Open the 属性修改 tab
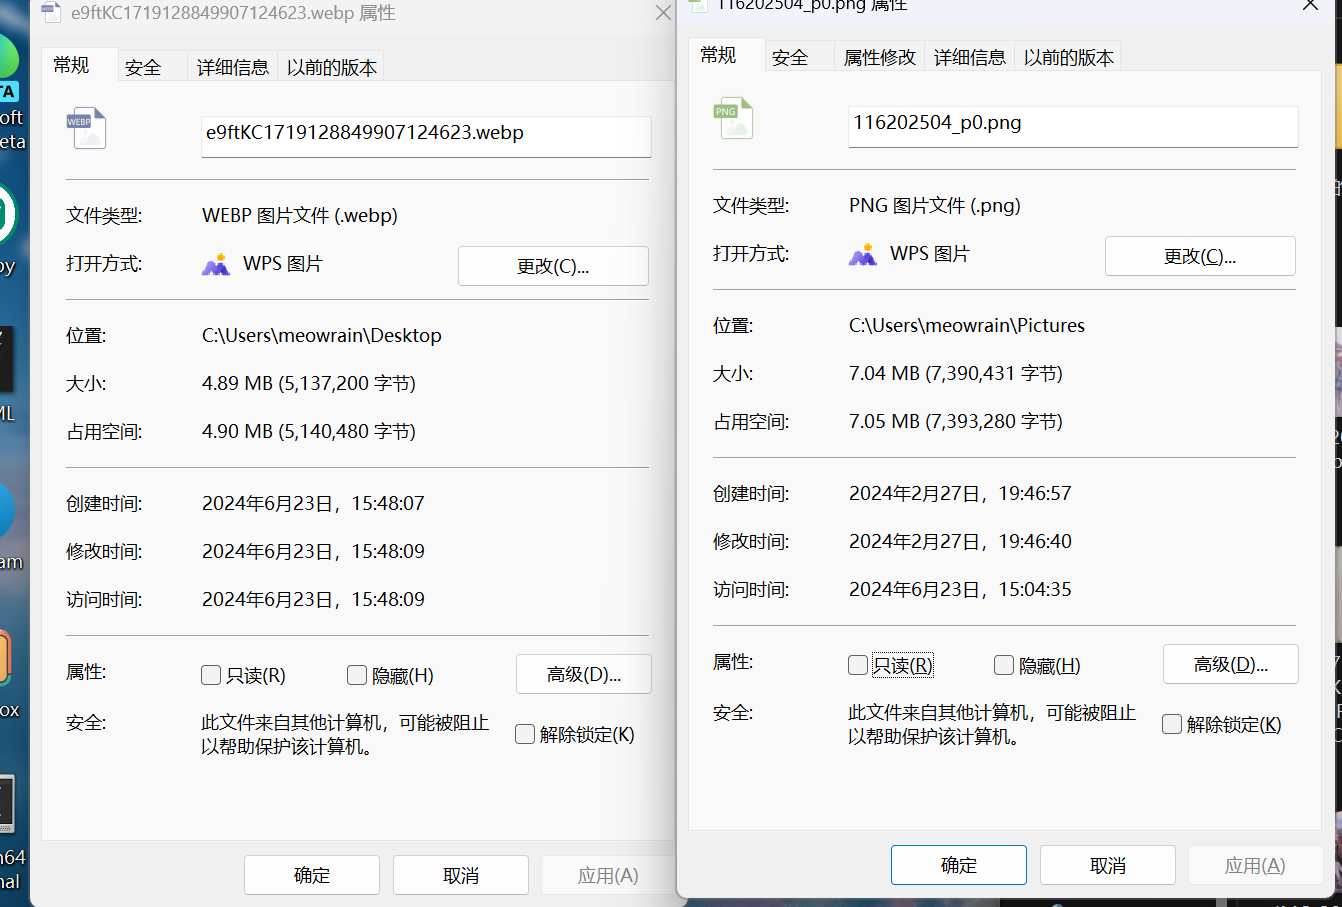This screenshot has width=1342, height=907. 879,58
